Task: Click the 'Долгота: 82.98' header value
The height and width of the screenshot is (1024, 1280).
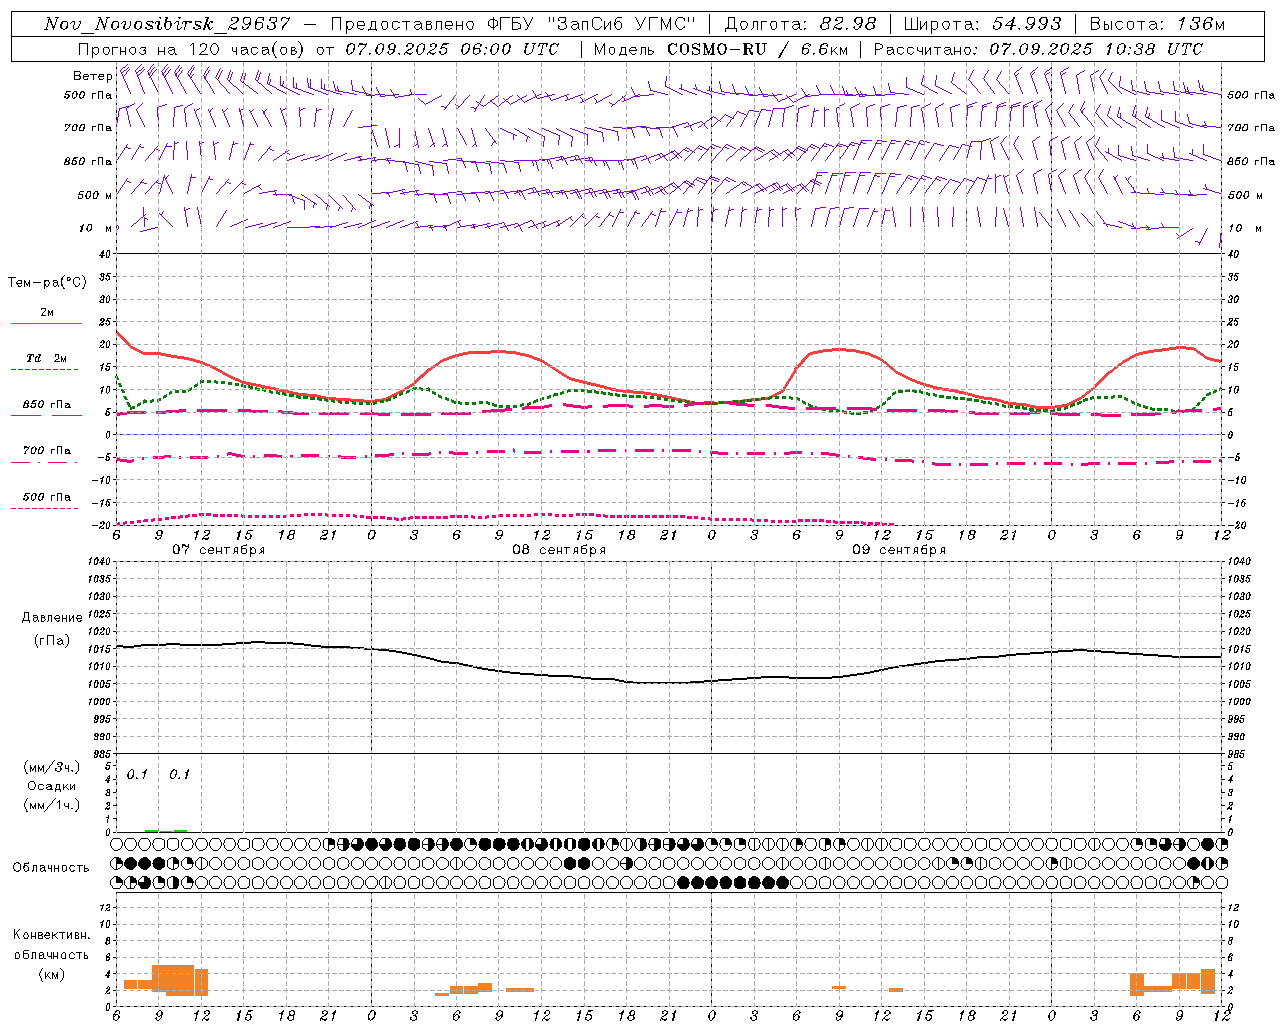Action: tap(800, 24)
